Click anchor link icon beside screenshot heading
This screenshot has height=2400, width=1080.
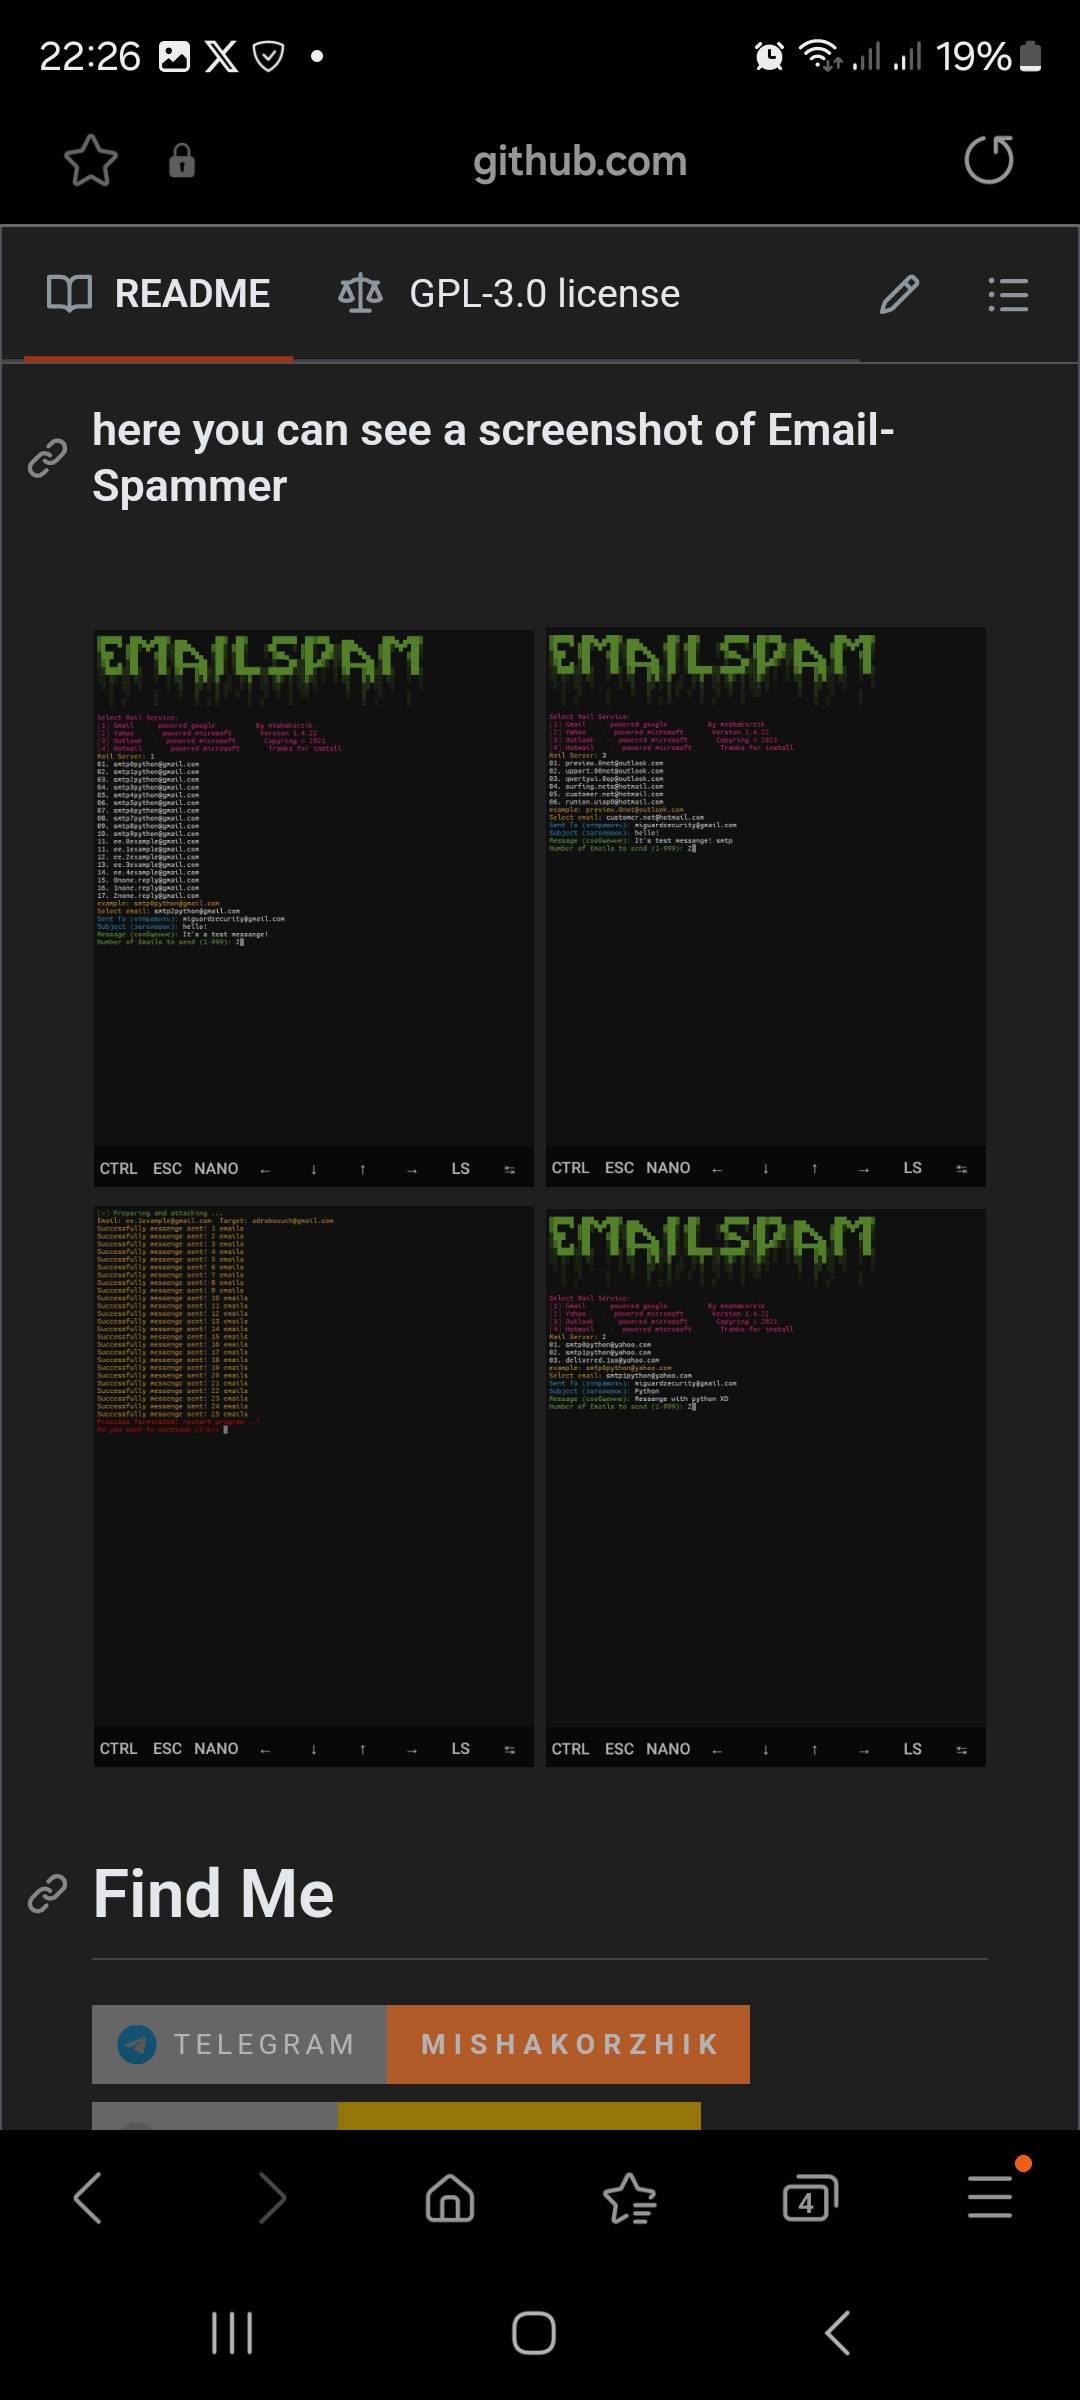47,458
